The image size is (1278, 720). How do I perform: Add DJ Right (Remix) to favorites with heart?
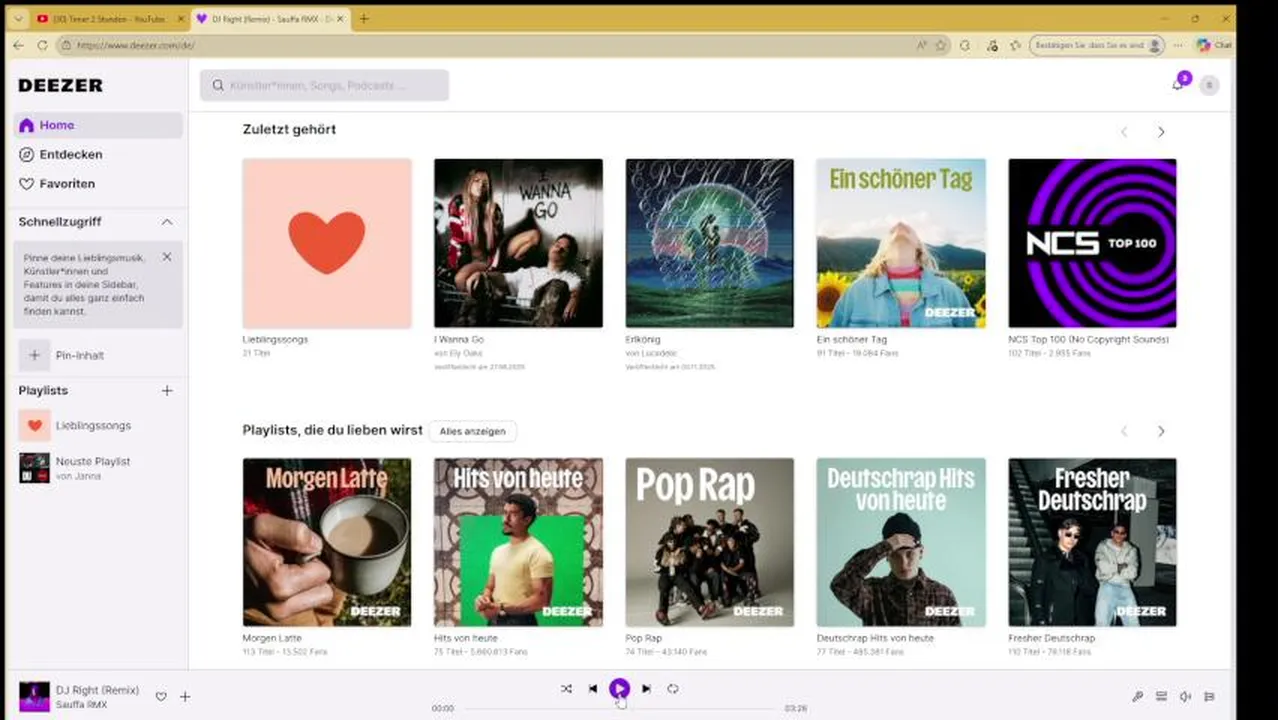point(161,697)
